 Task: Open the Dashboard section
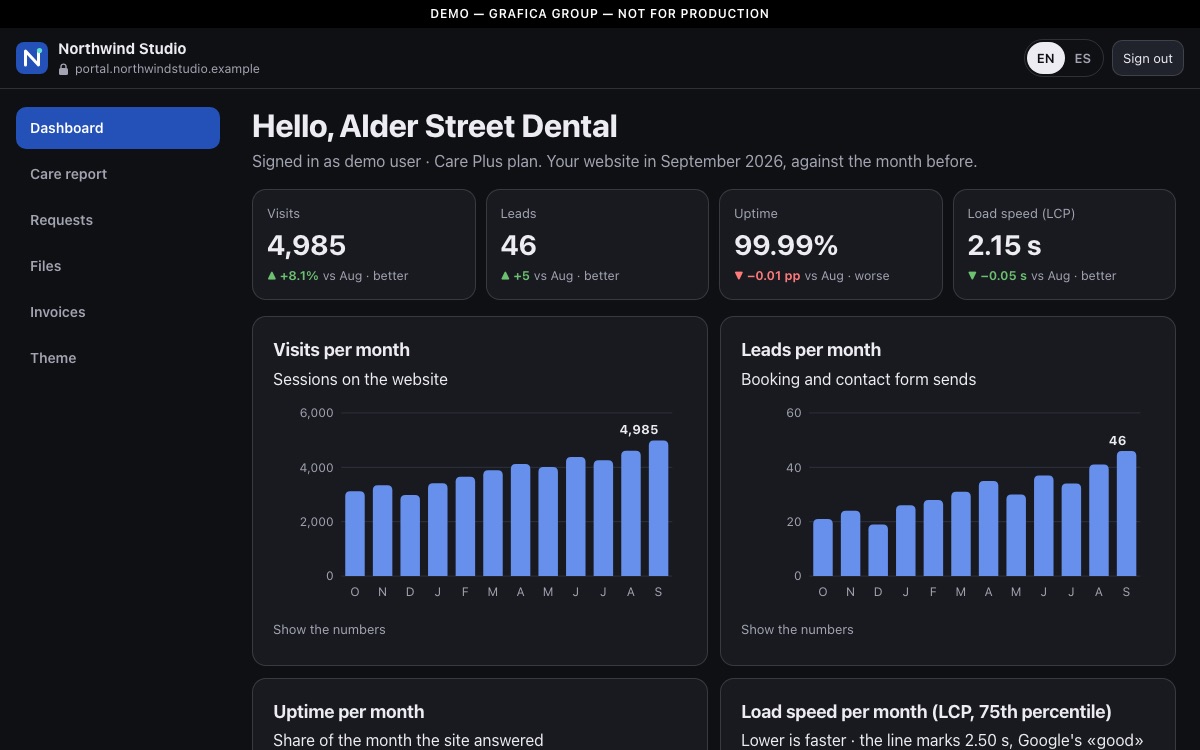point(118,128)
